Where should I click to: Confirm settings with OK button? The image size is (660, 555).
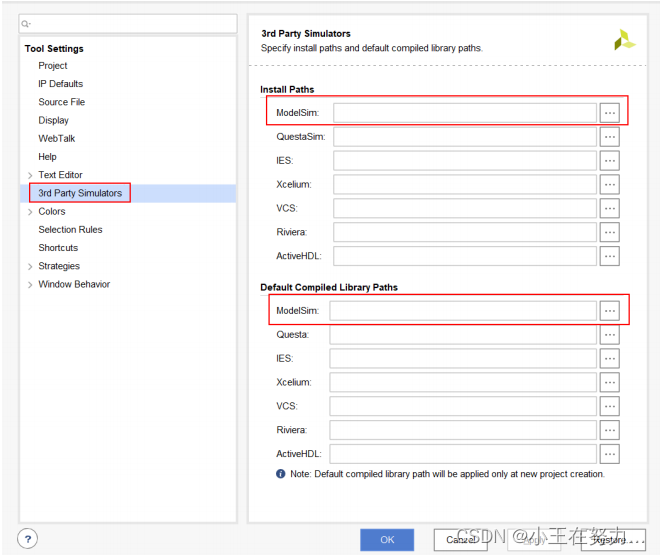(387, 539)
